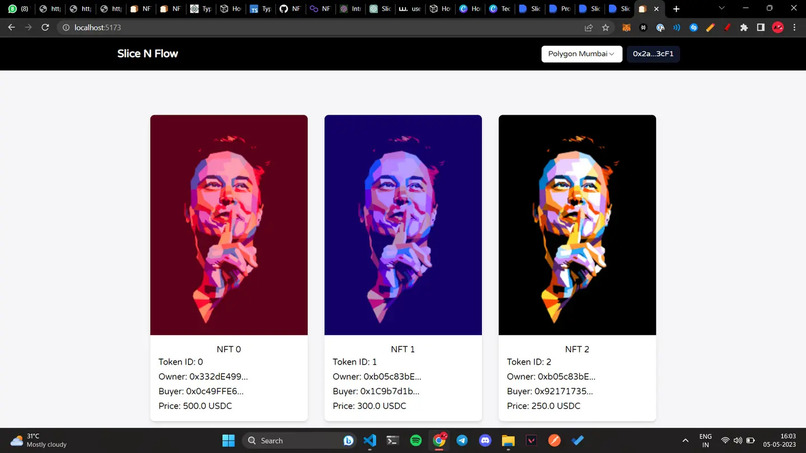This screenshot has width=806, height=453.
Task: Switch to the GitHub NF tab
Action: click(290, 9)
